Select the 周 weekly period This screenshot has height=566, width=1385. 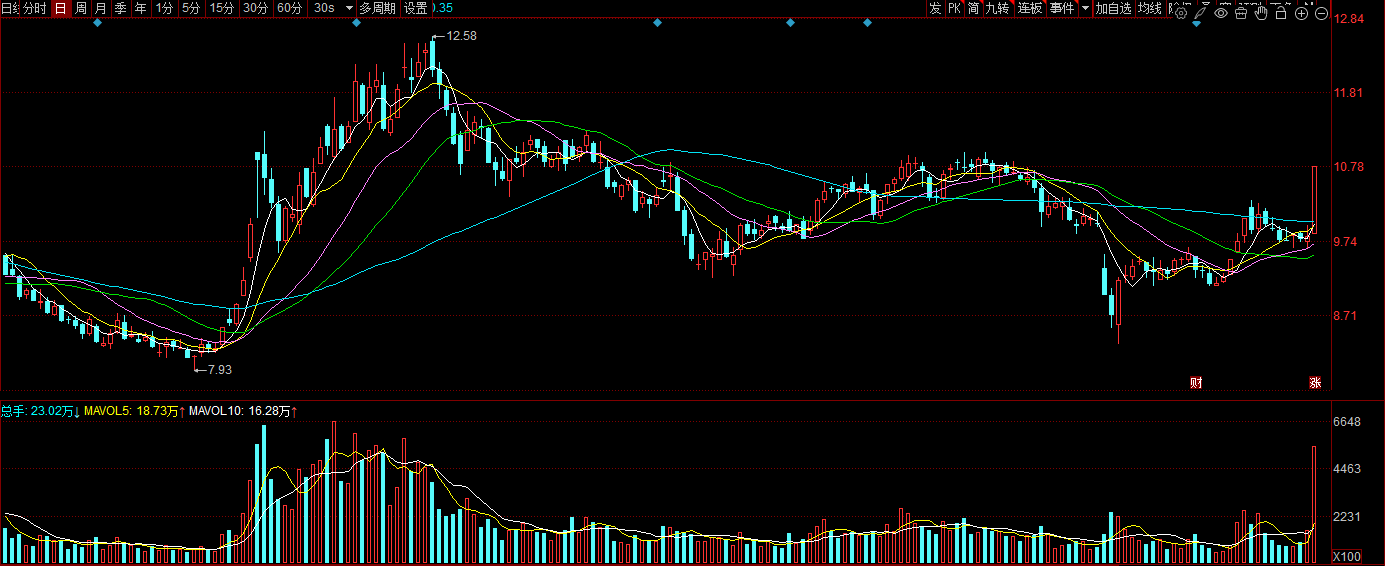click(x=81, y=8)
